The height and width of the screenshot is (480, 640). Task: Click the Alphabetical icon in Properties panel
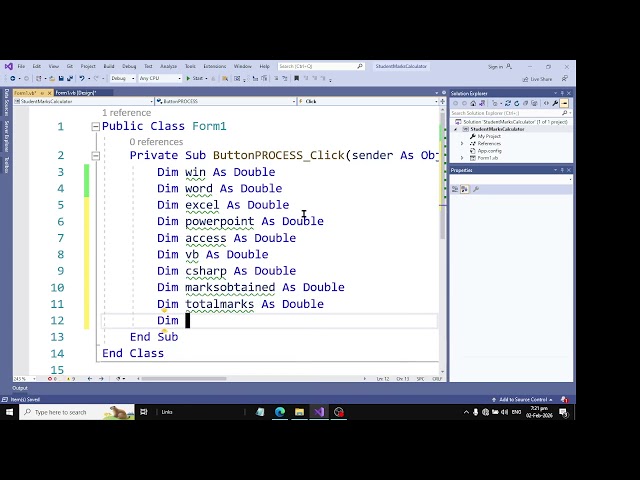tap(464, 189)
